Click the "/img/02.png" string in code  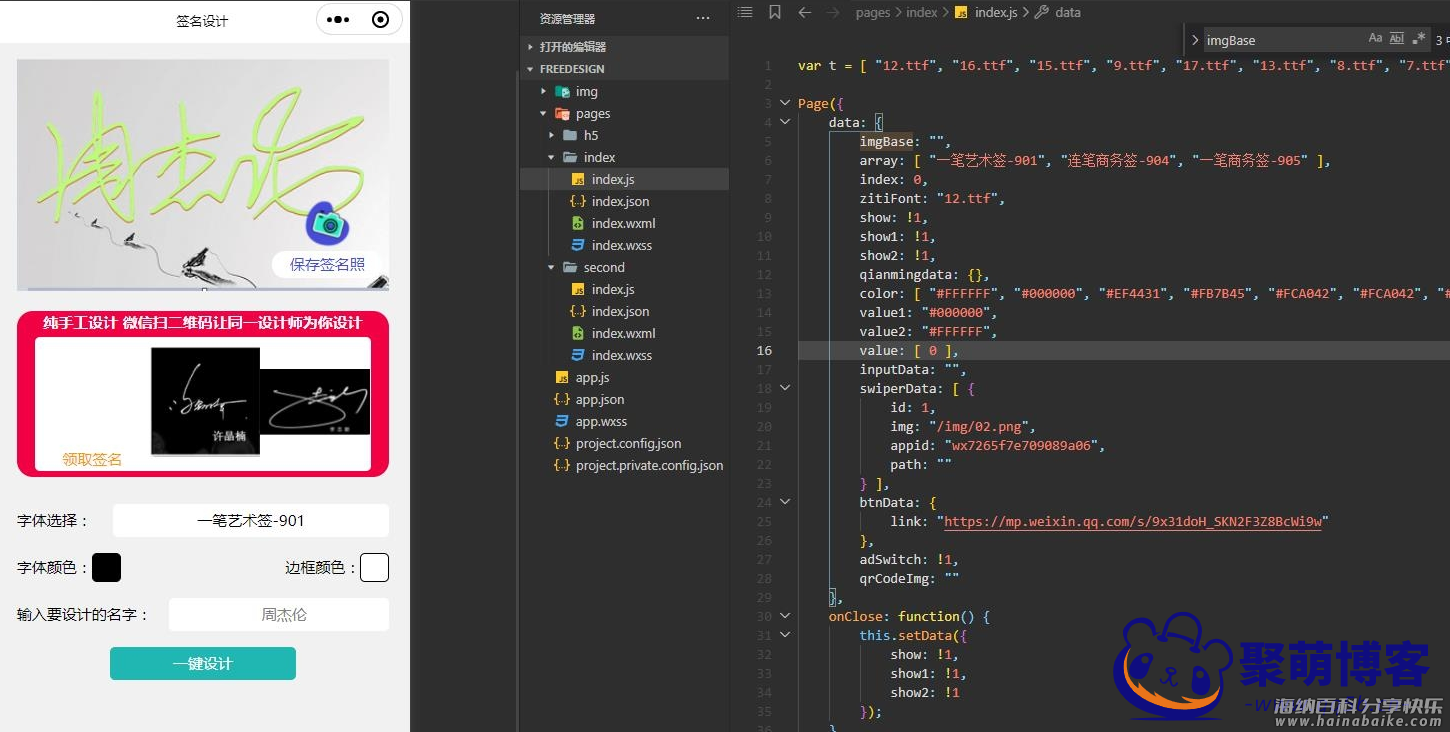click(981, 426)
